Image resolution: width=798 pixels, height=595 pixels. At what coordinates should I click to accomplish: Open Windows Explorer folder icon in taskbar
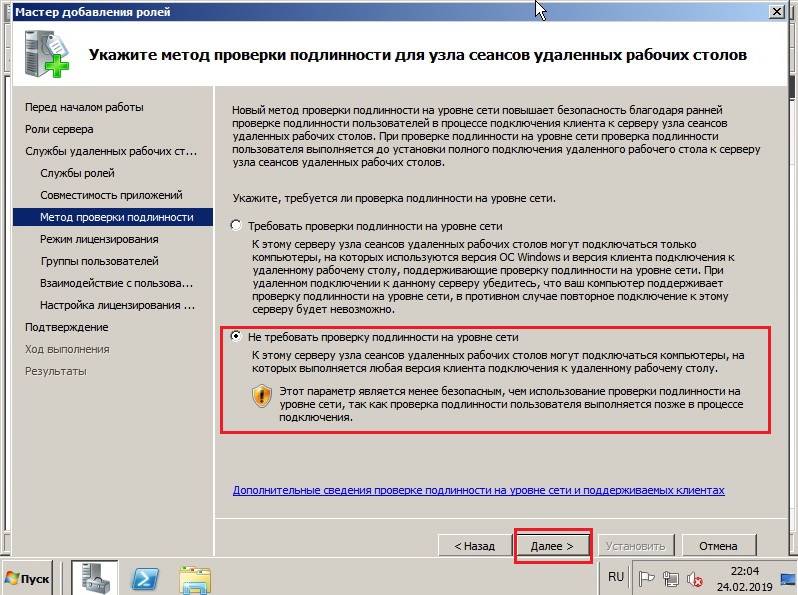click(194, 578)
